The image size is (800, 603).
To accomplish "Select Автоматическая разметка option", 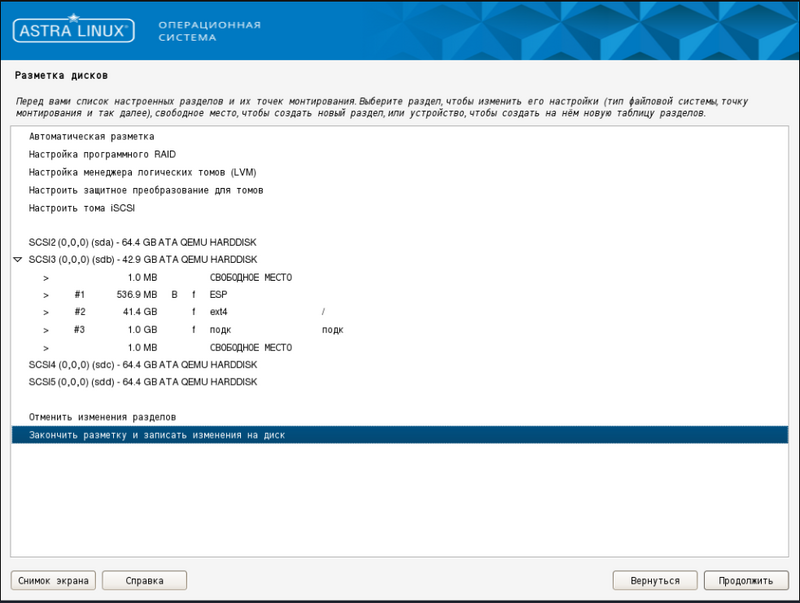I will point(92,136).
